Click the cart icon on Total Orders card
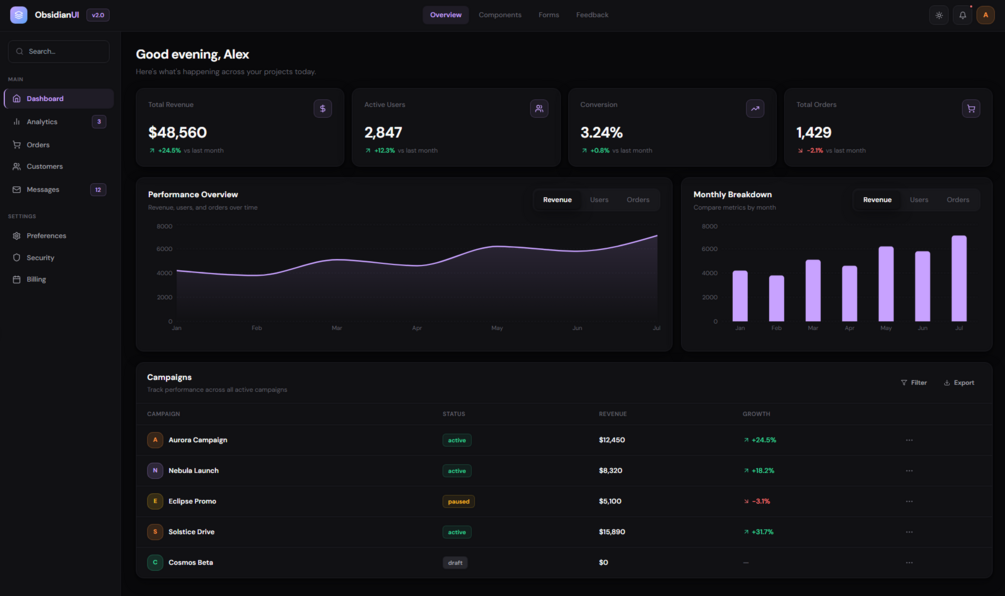The image size is (1005, 596). tap(971, 108)
